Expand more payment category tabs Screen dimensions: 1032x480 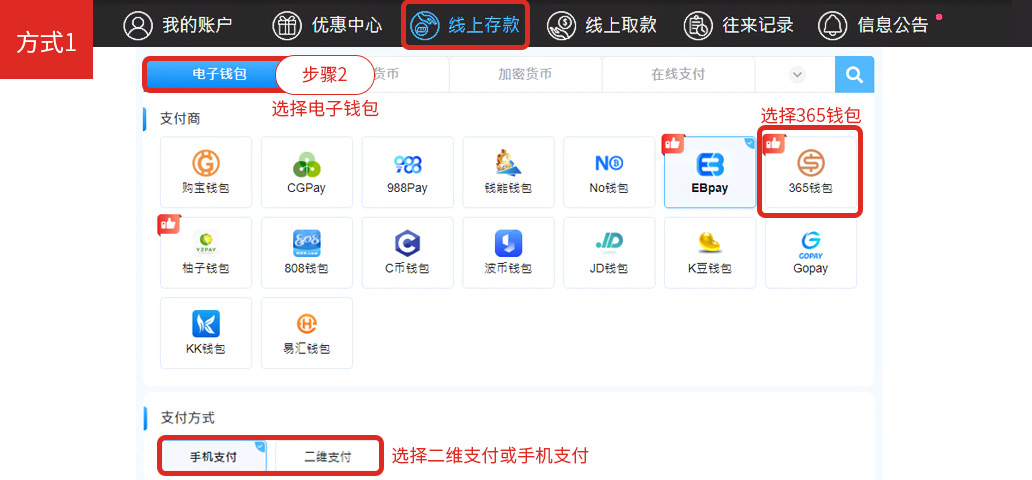[797, 74]
